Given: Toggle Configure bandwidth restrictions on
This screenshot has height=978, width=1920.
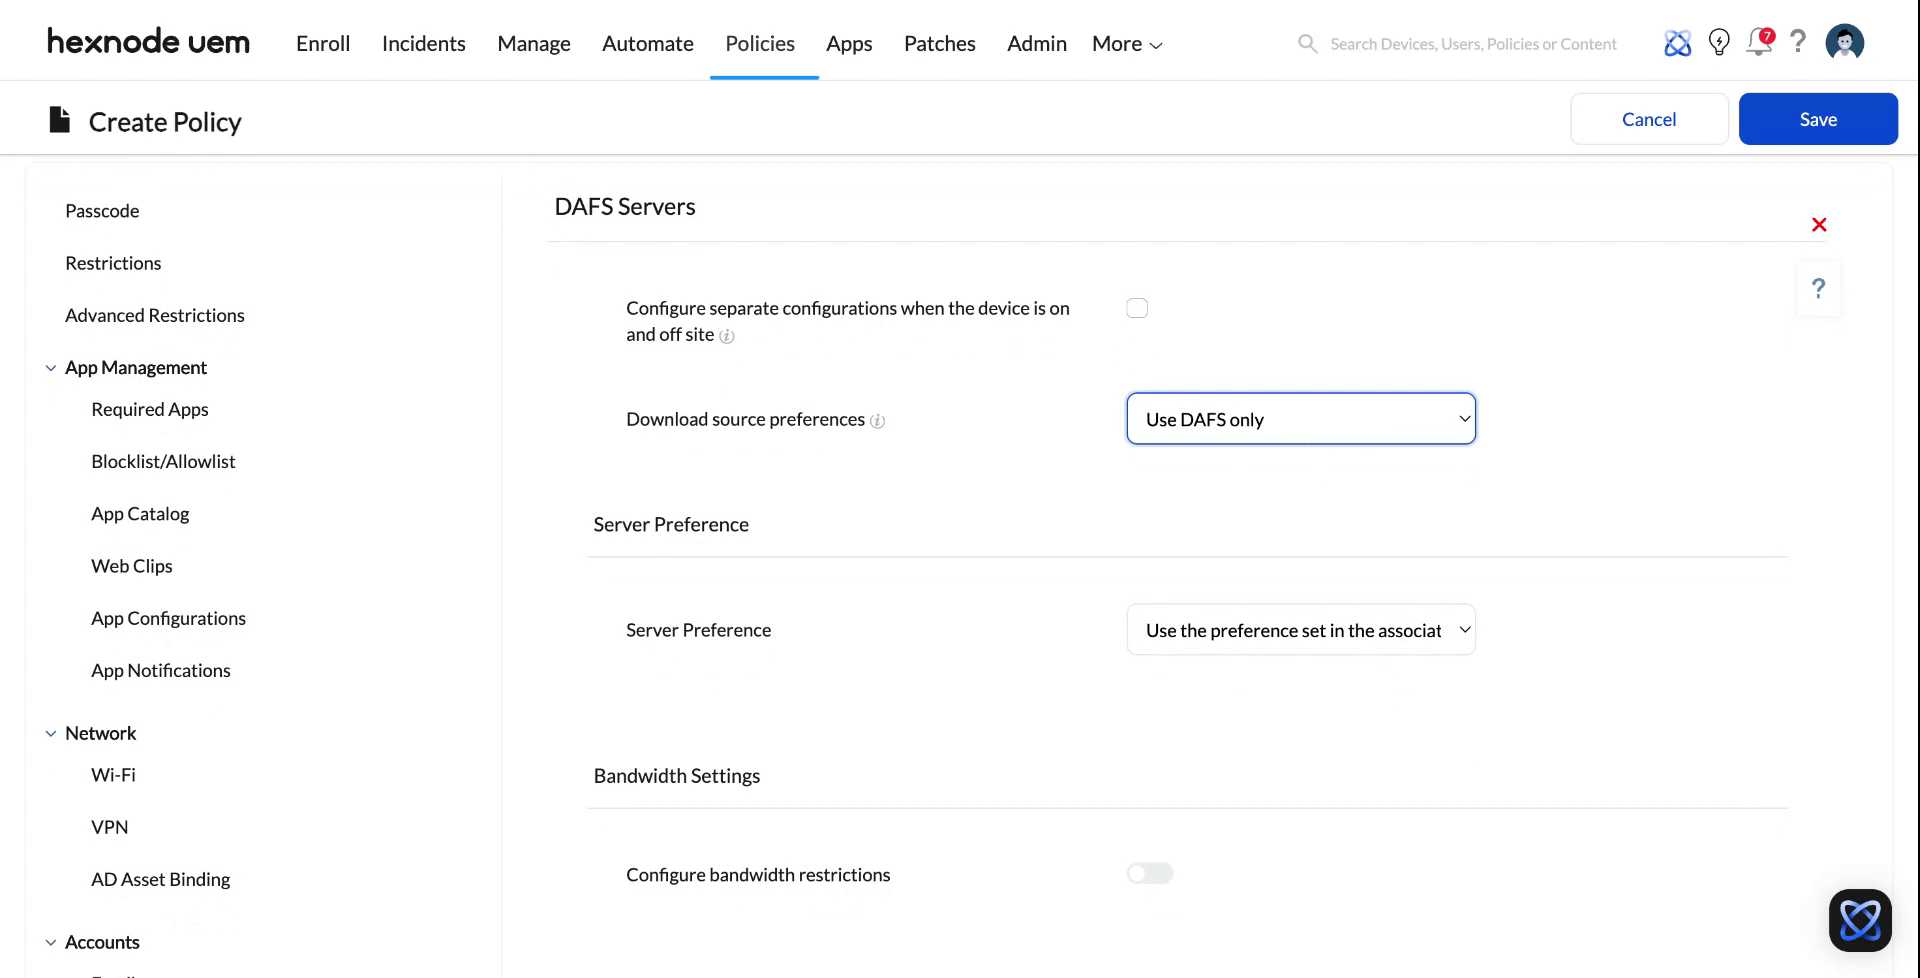Looking at the screenshot, I should (x=1150, y=872).
